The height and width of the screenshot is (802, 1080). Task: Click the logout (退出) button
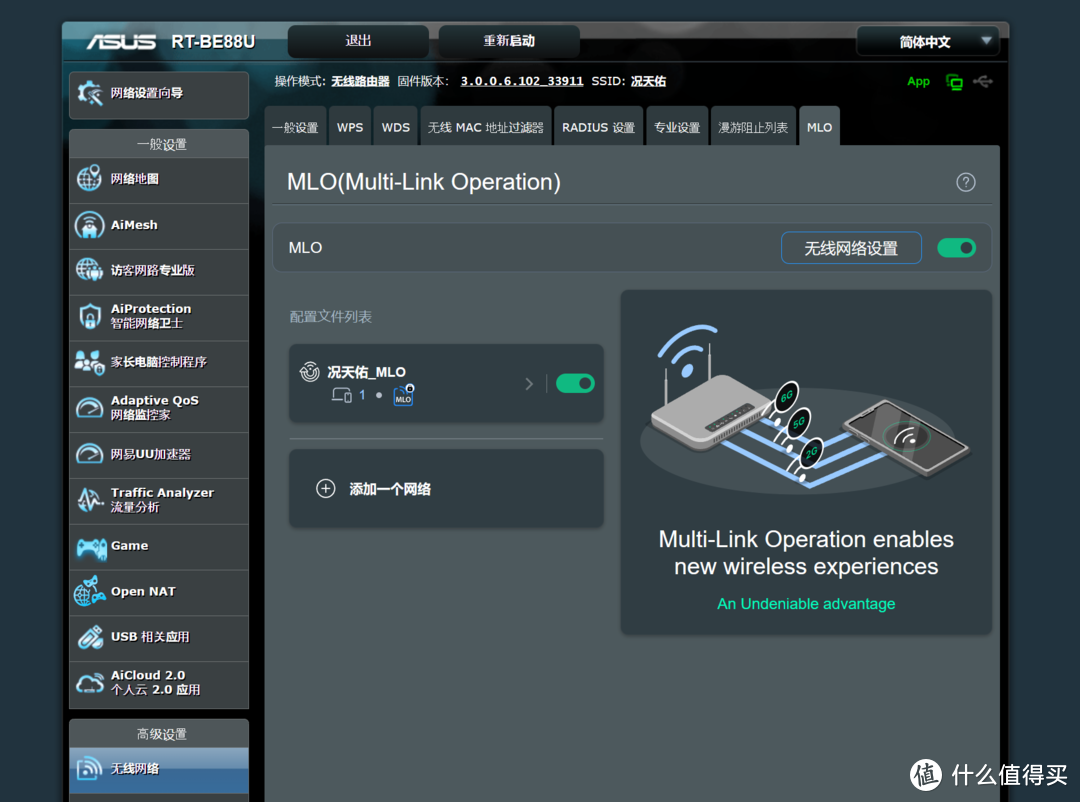tap(358, 41)
